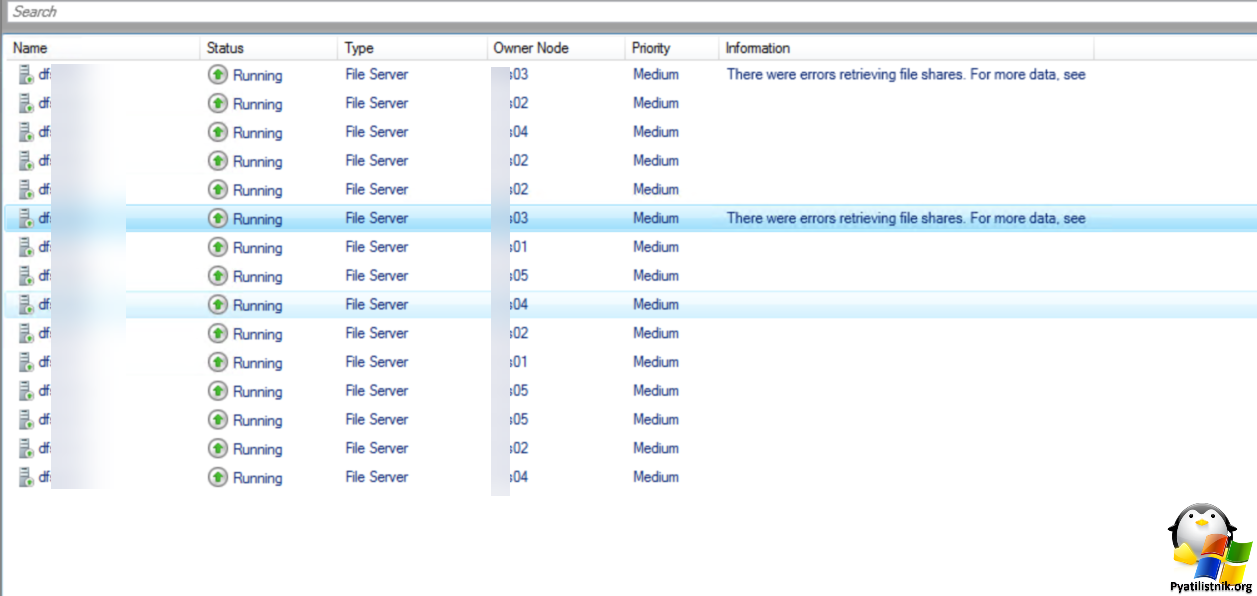
Task: Click the file server role icon in the top row
Action: click(26, 74)
